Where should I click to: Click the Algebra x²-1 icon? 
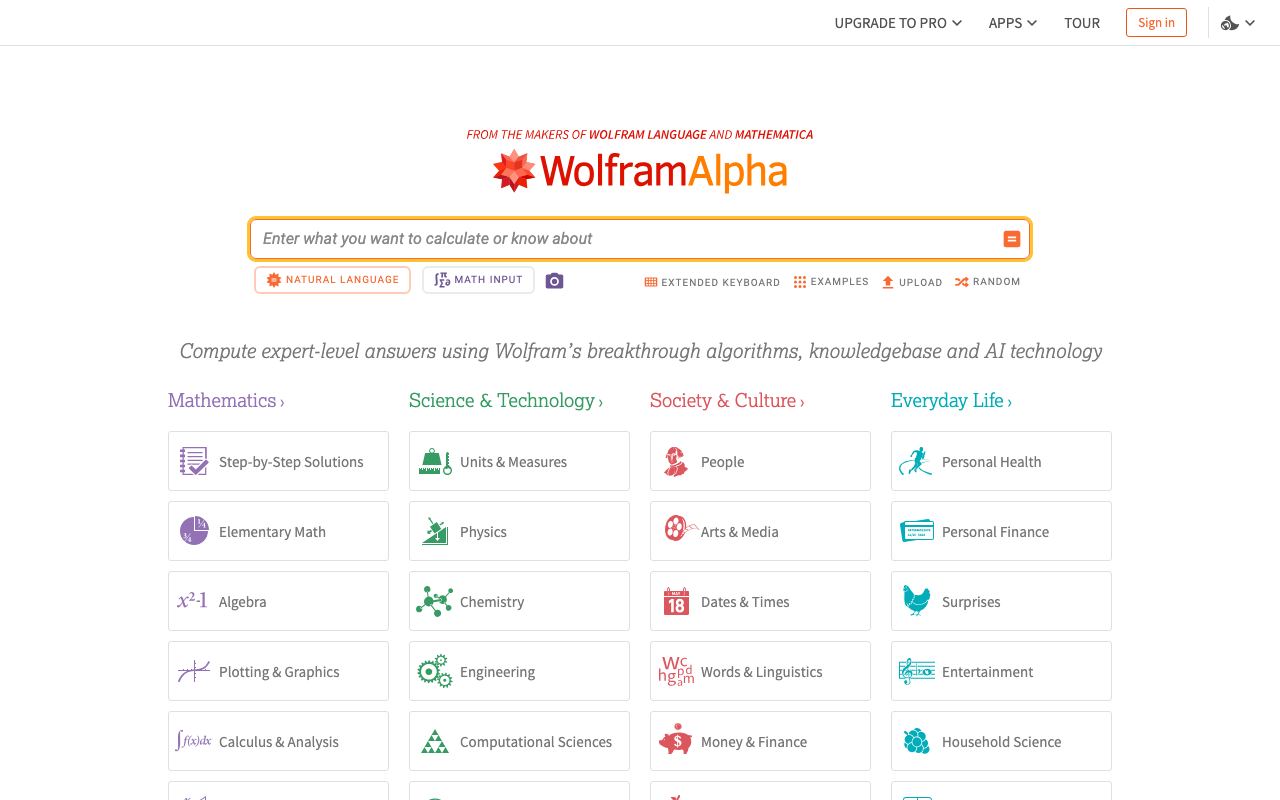(x=192, y=601)
